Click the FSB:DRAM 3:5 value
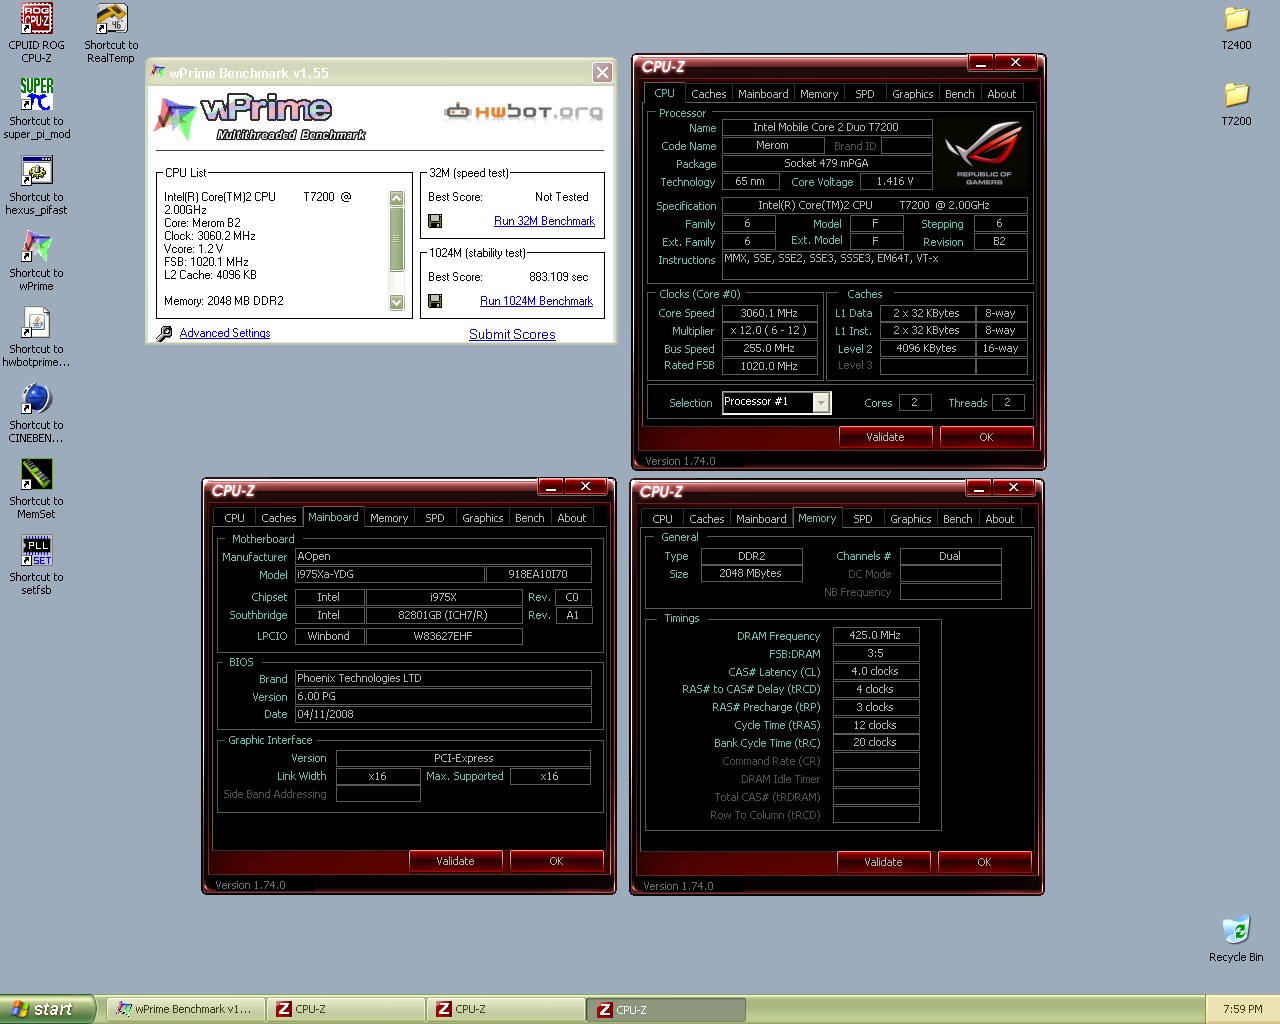The image size is (1280, 1024). (875, 653)
